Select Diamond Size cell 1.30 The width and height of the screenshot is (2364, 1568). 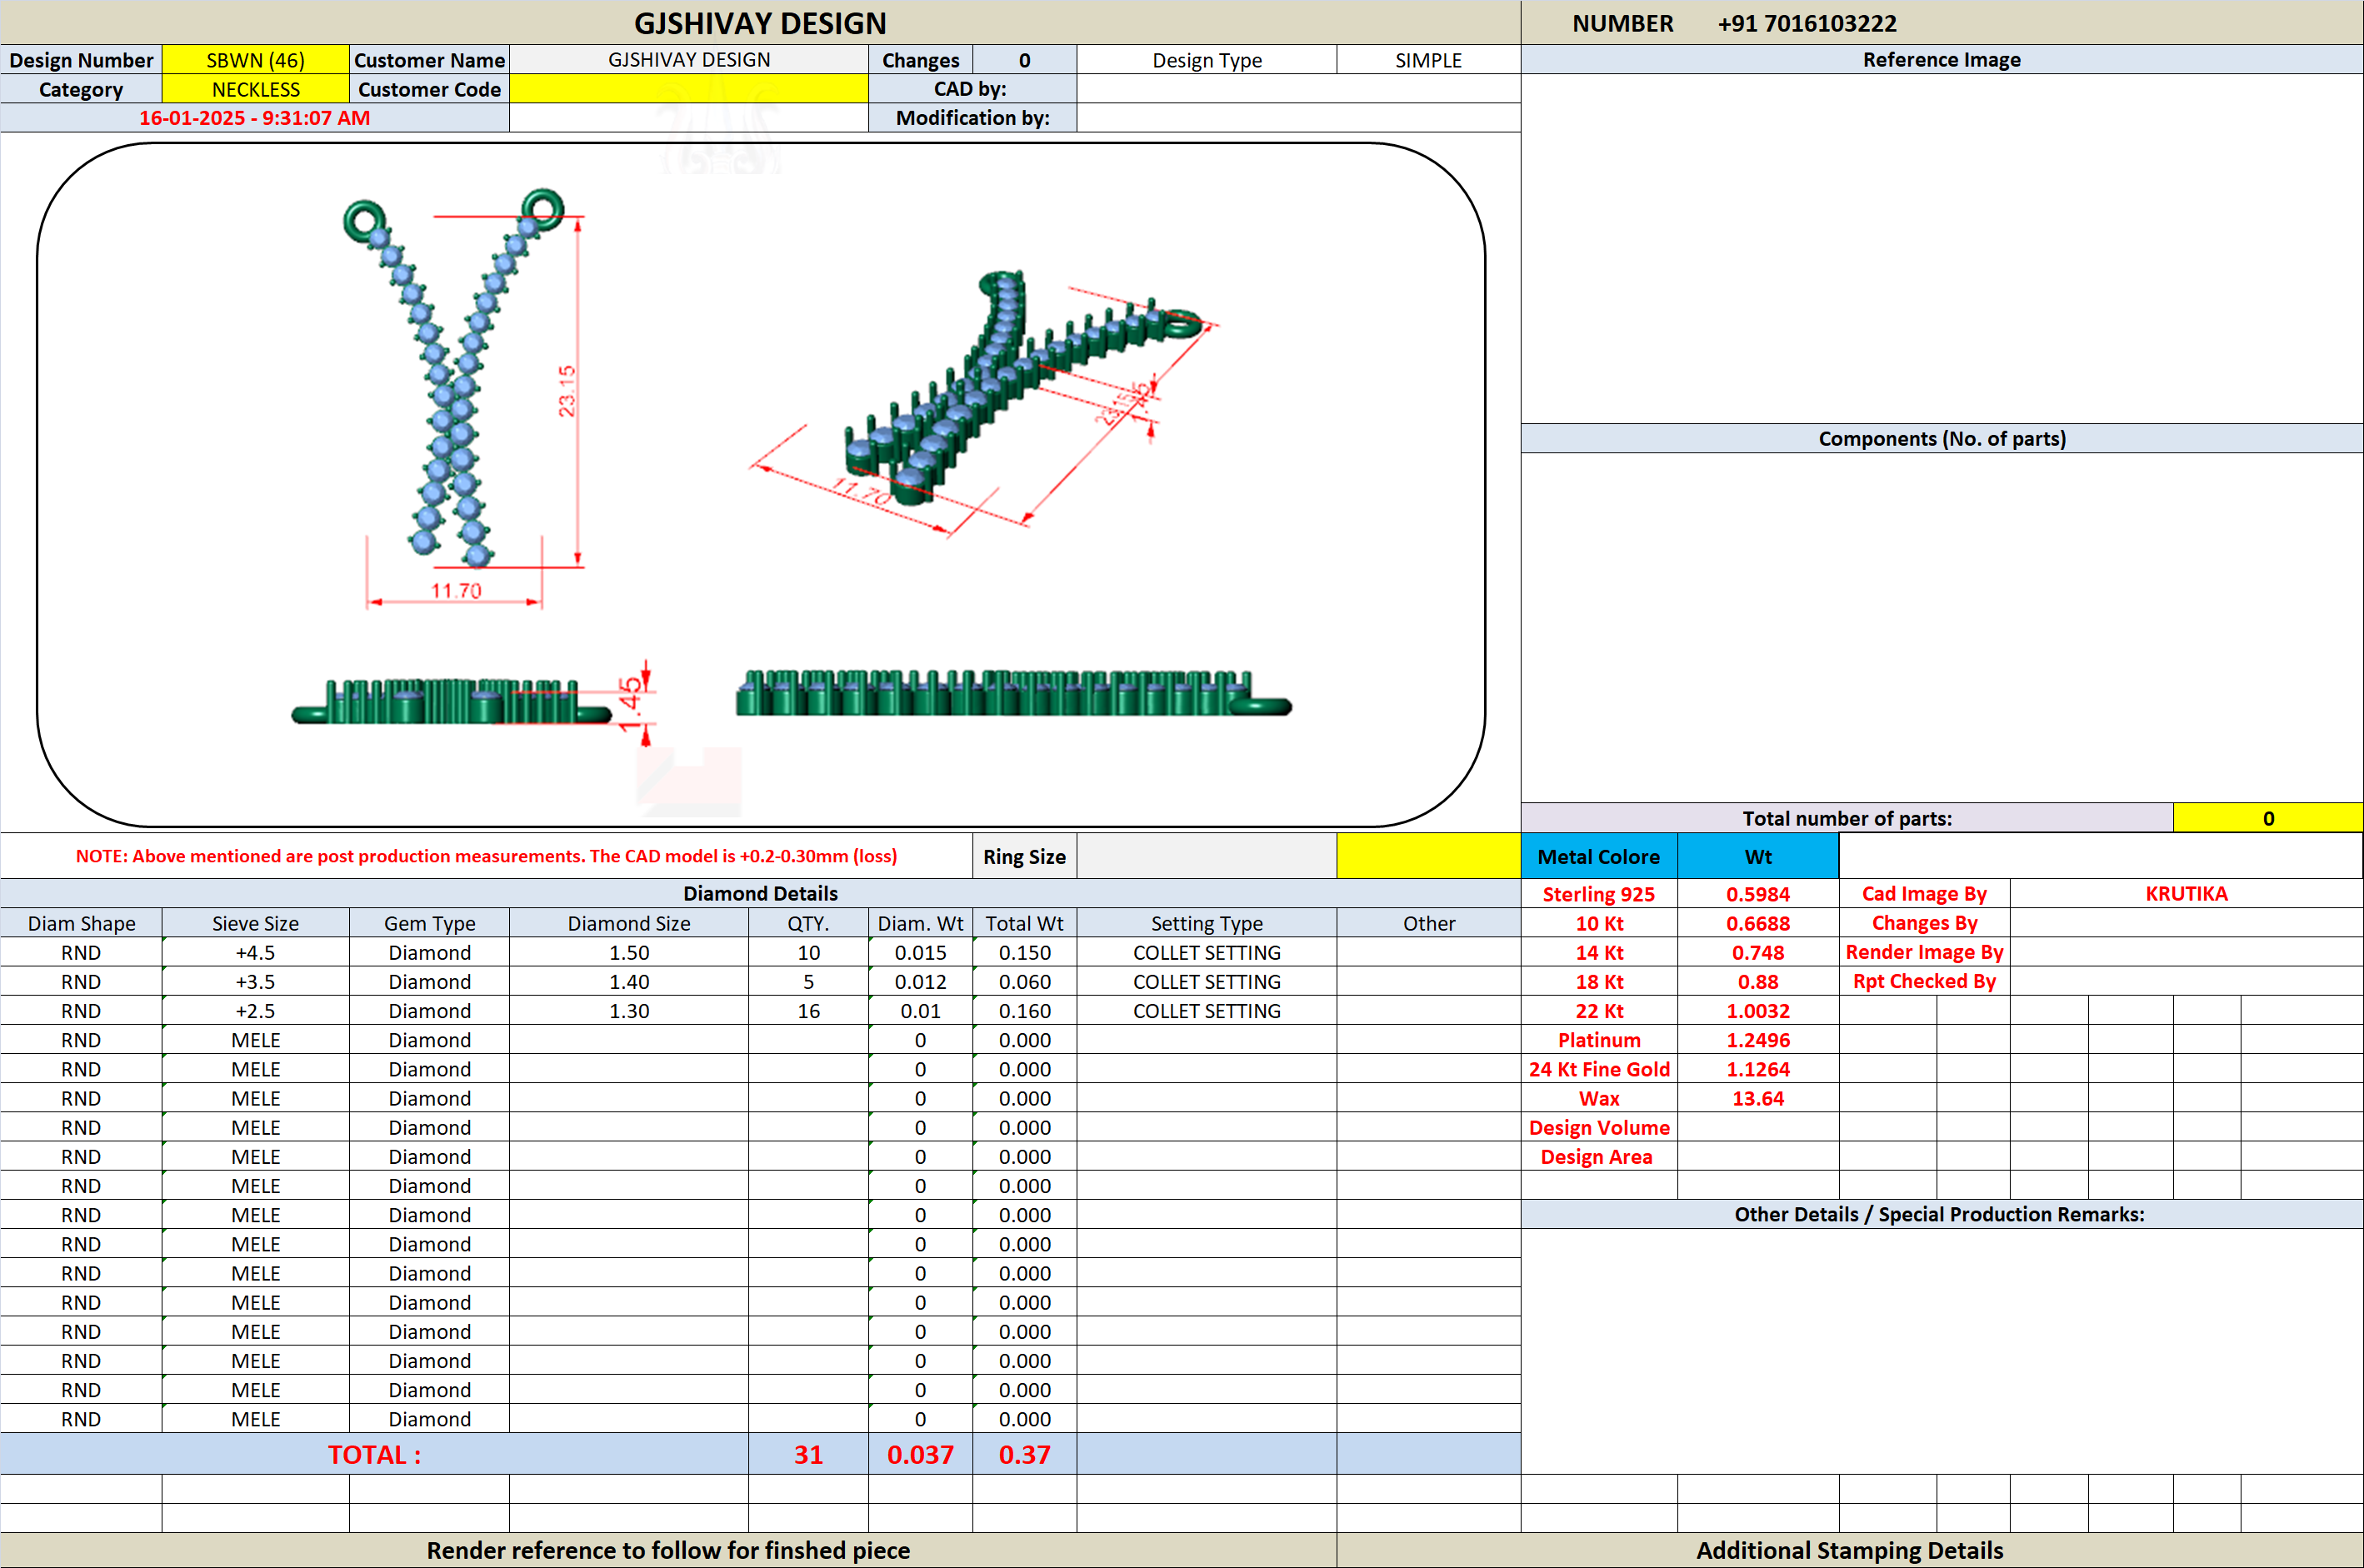[629, 1010]
